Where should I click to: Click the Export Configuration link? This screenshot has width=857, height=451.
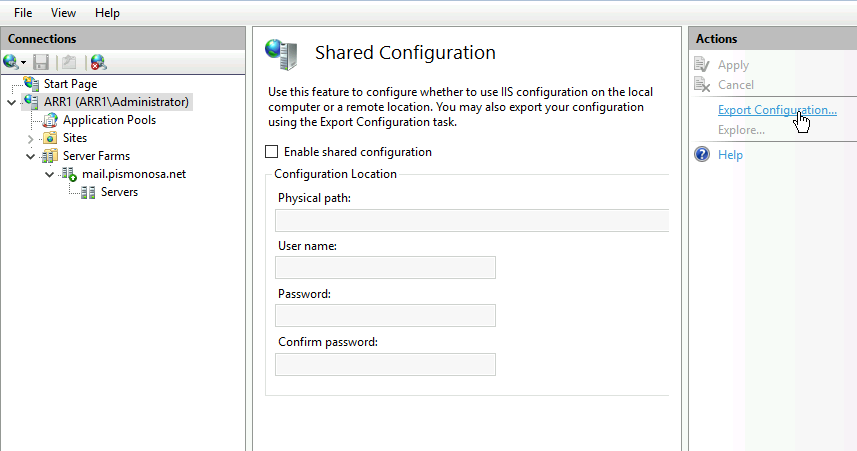click(x=777, y=110)
